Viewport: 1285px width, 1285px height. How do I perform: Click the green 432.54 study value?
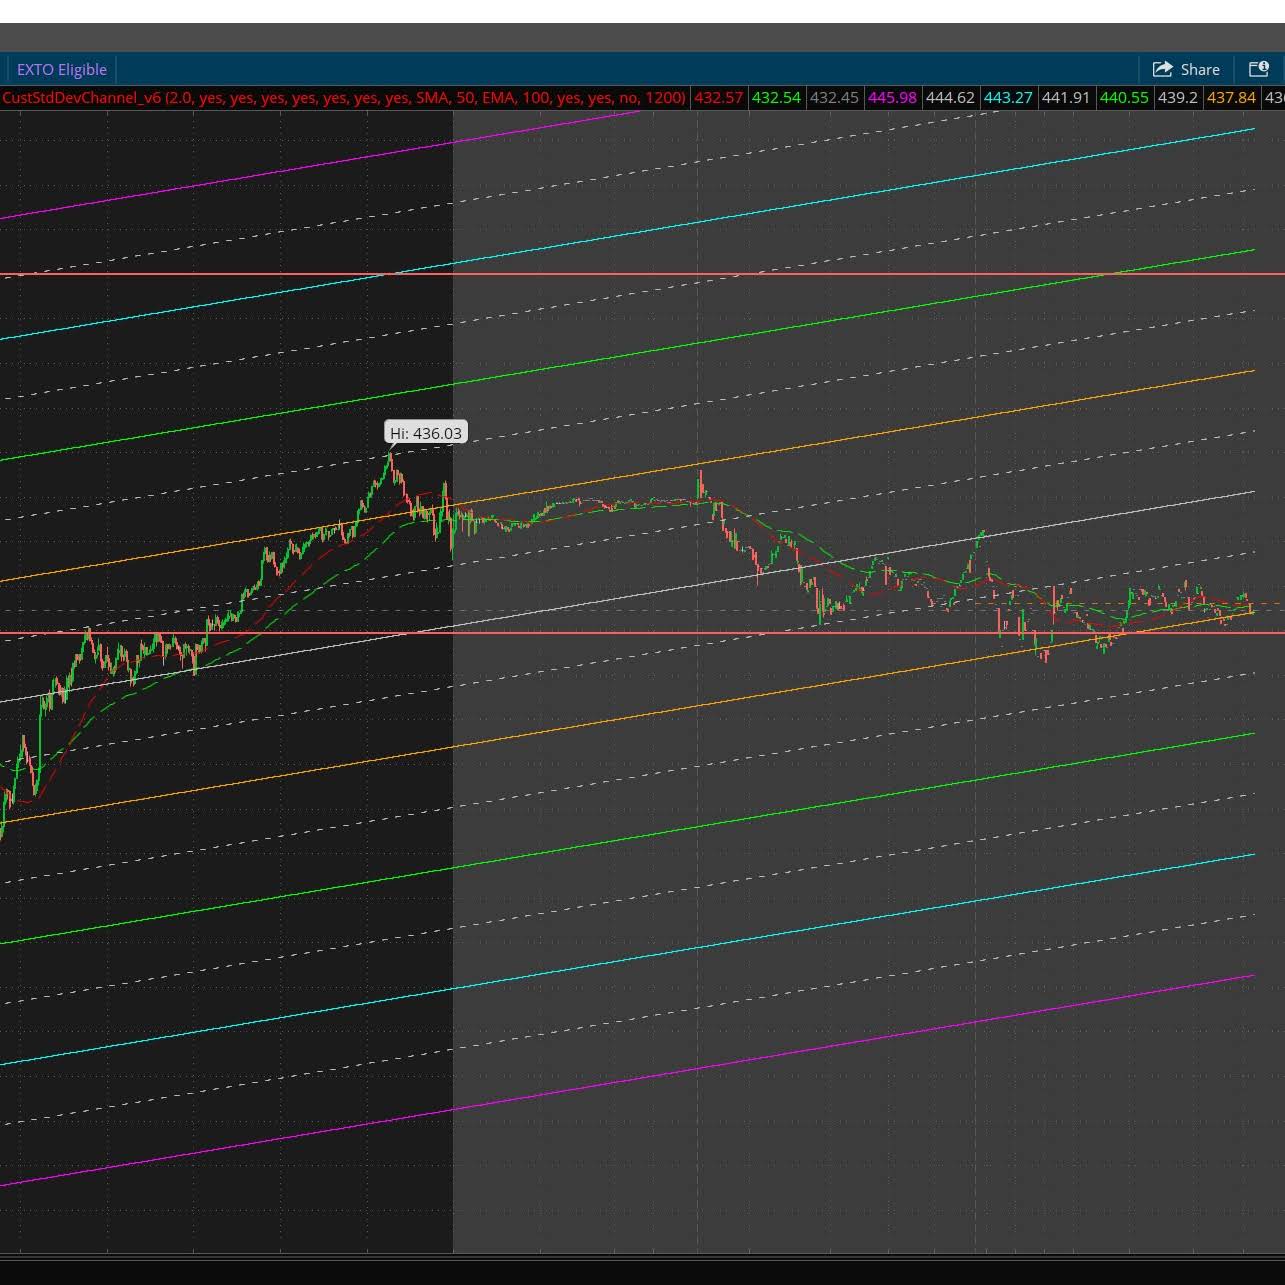point(776,98)
